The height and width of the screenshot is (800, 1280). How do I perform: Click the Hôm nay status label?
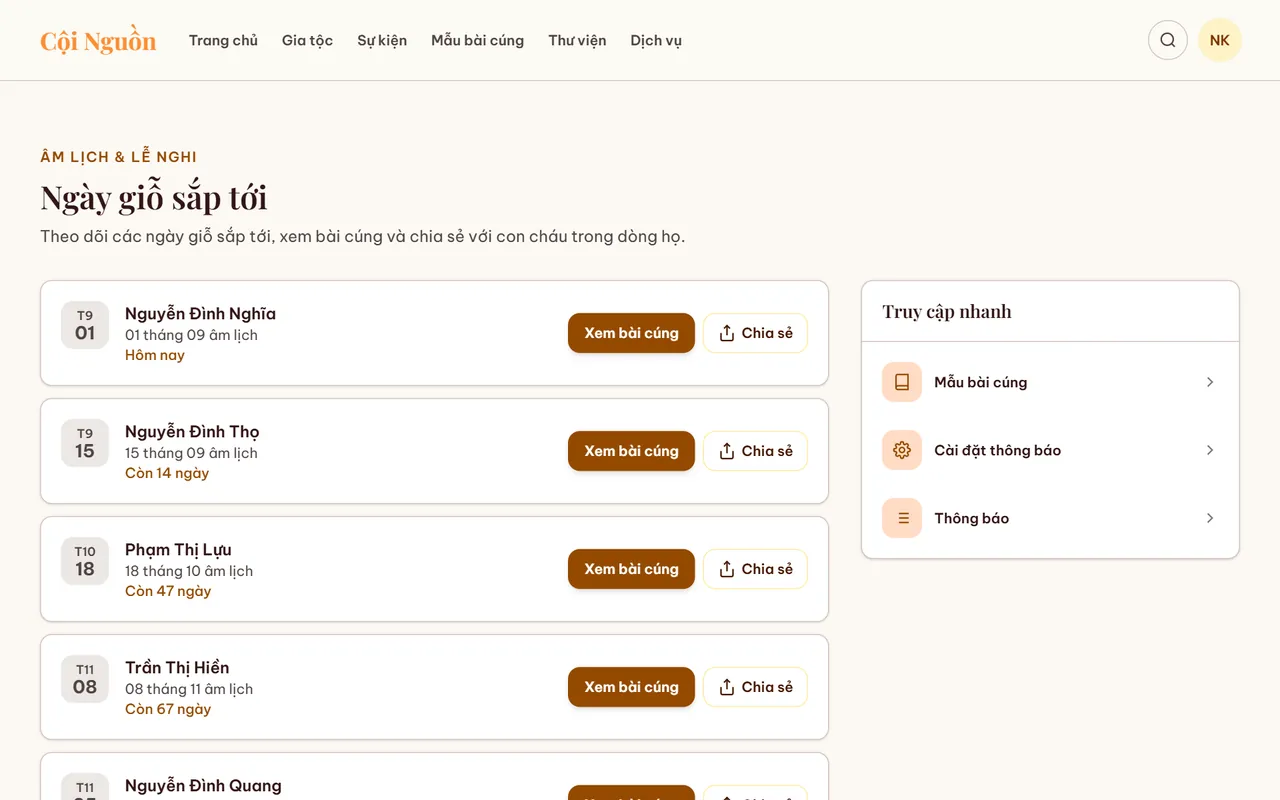155,355
